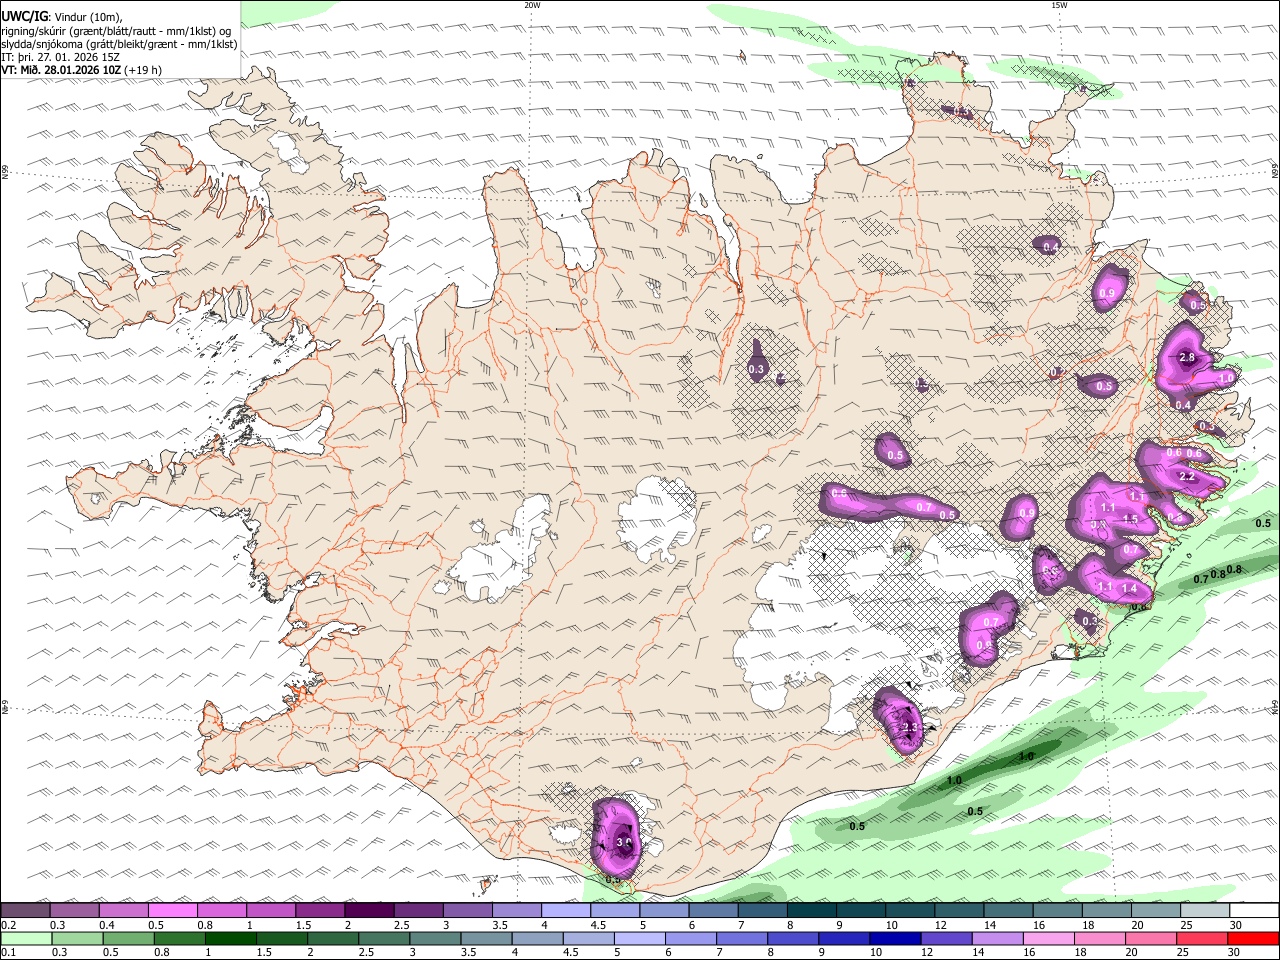
Task: Click the '20W' longitude label
Action: [x=532, y=5]
